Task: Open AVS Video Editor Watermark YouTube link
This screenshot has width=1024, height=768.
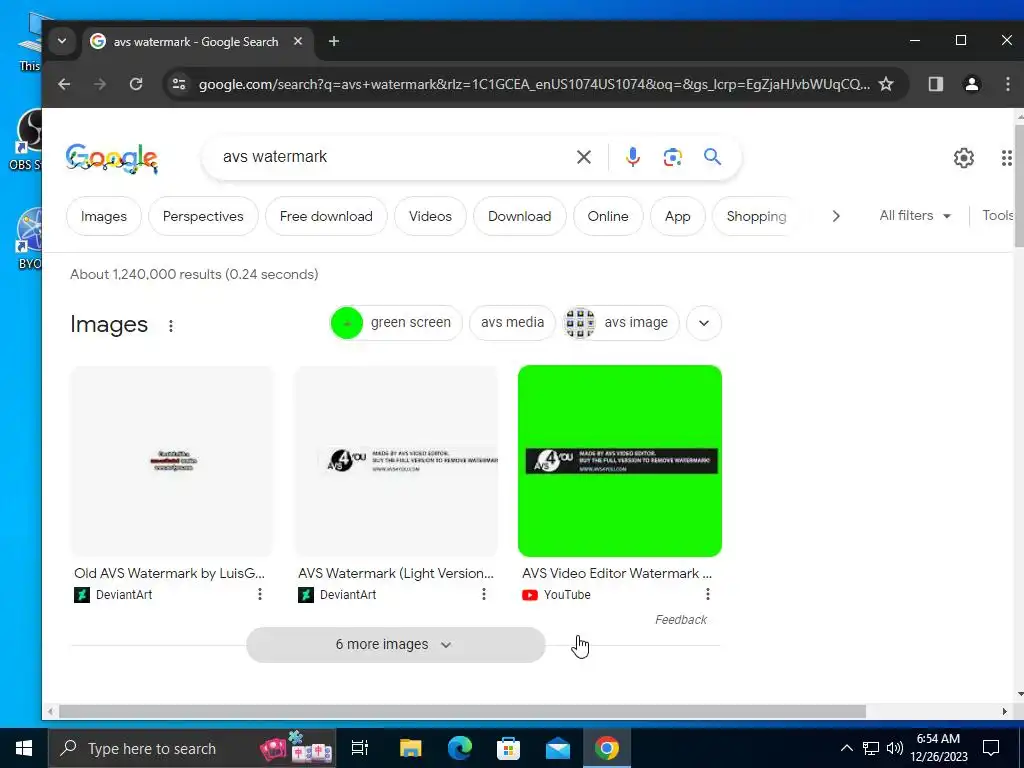Action: [617, 573]
